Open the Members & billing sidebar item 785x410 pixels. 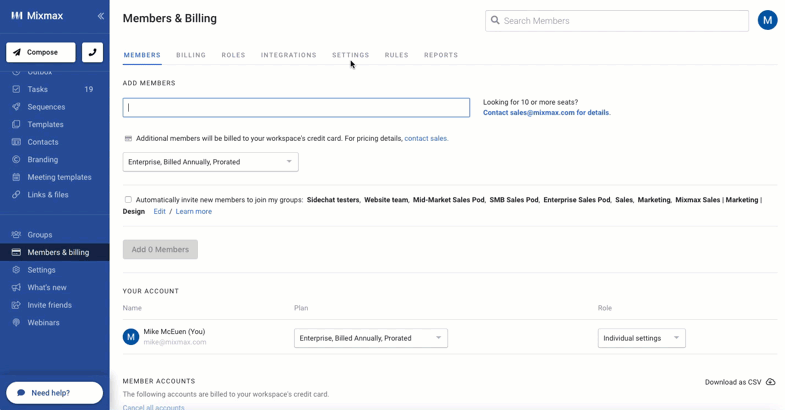coord(55,252)
